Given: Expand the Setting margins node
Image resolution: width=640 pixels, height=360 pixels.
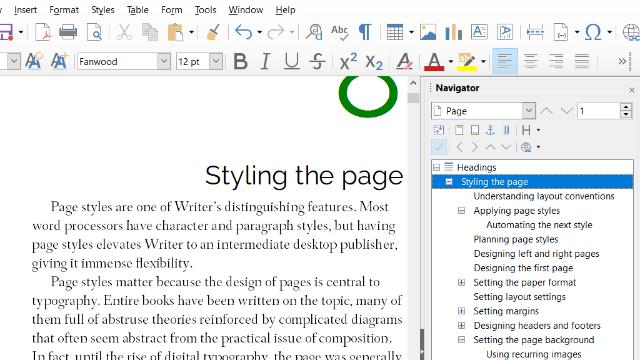Looking at the screenshot, I should 461,311.
